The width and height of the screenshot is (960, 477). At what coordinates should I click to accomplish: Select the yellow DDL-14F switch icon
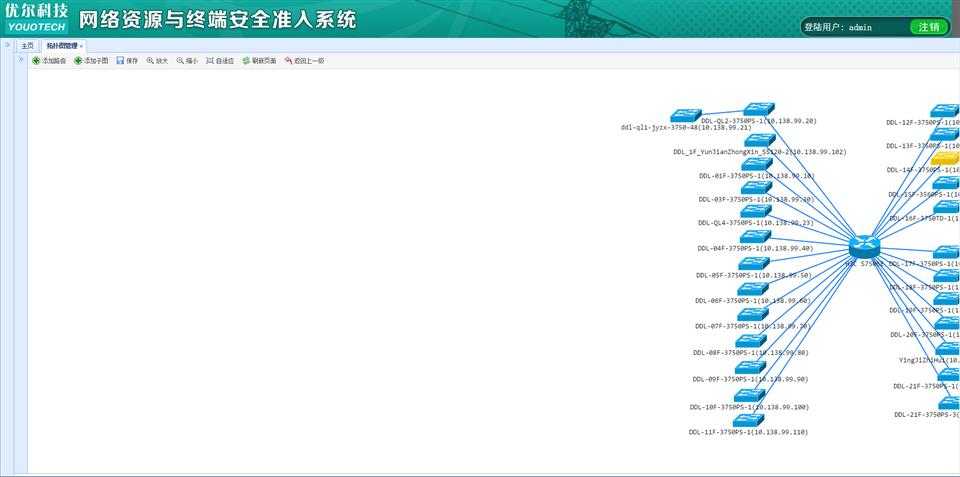pos(945,159)
